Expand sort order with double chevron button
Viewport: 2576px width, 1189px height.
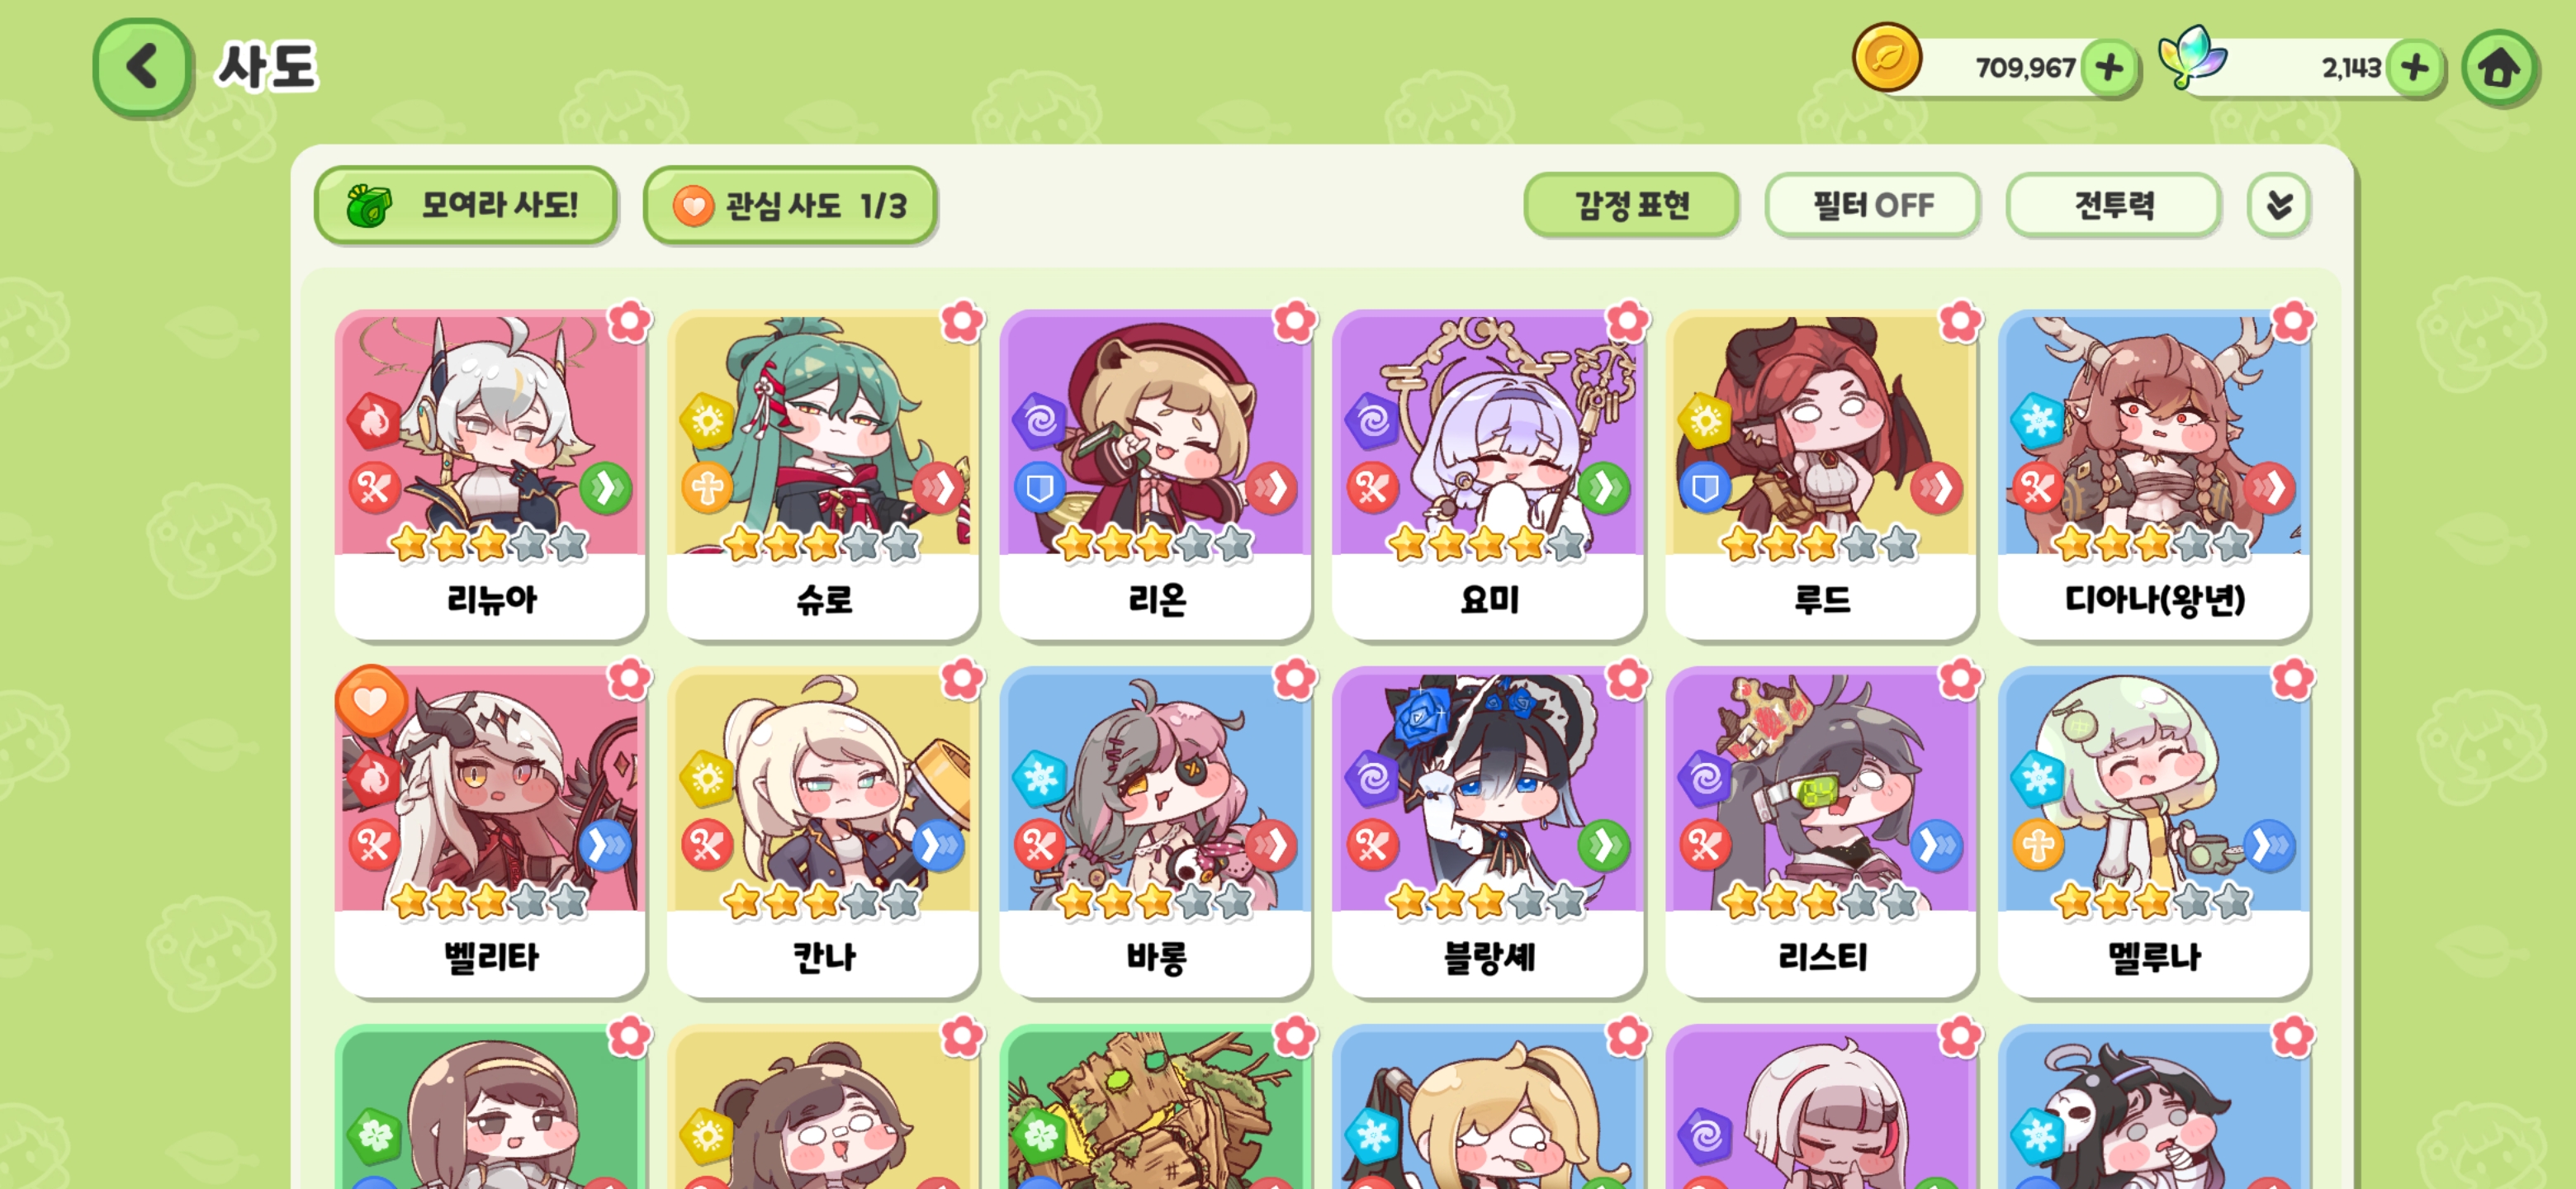pos(2278,205)
